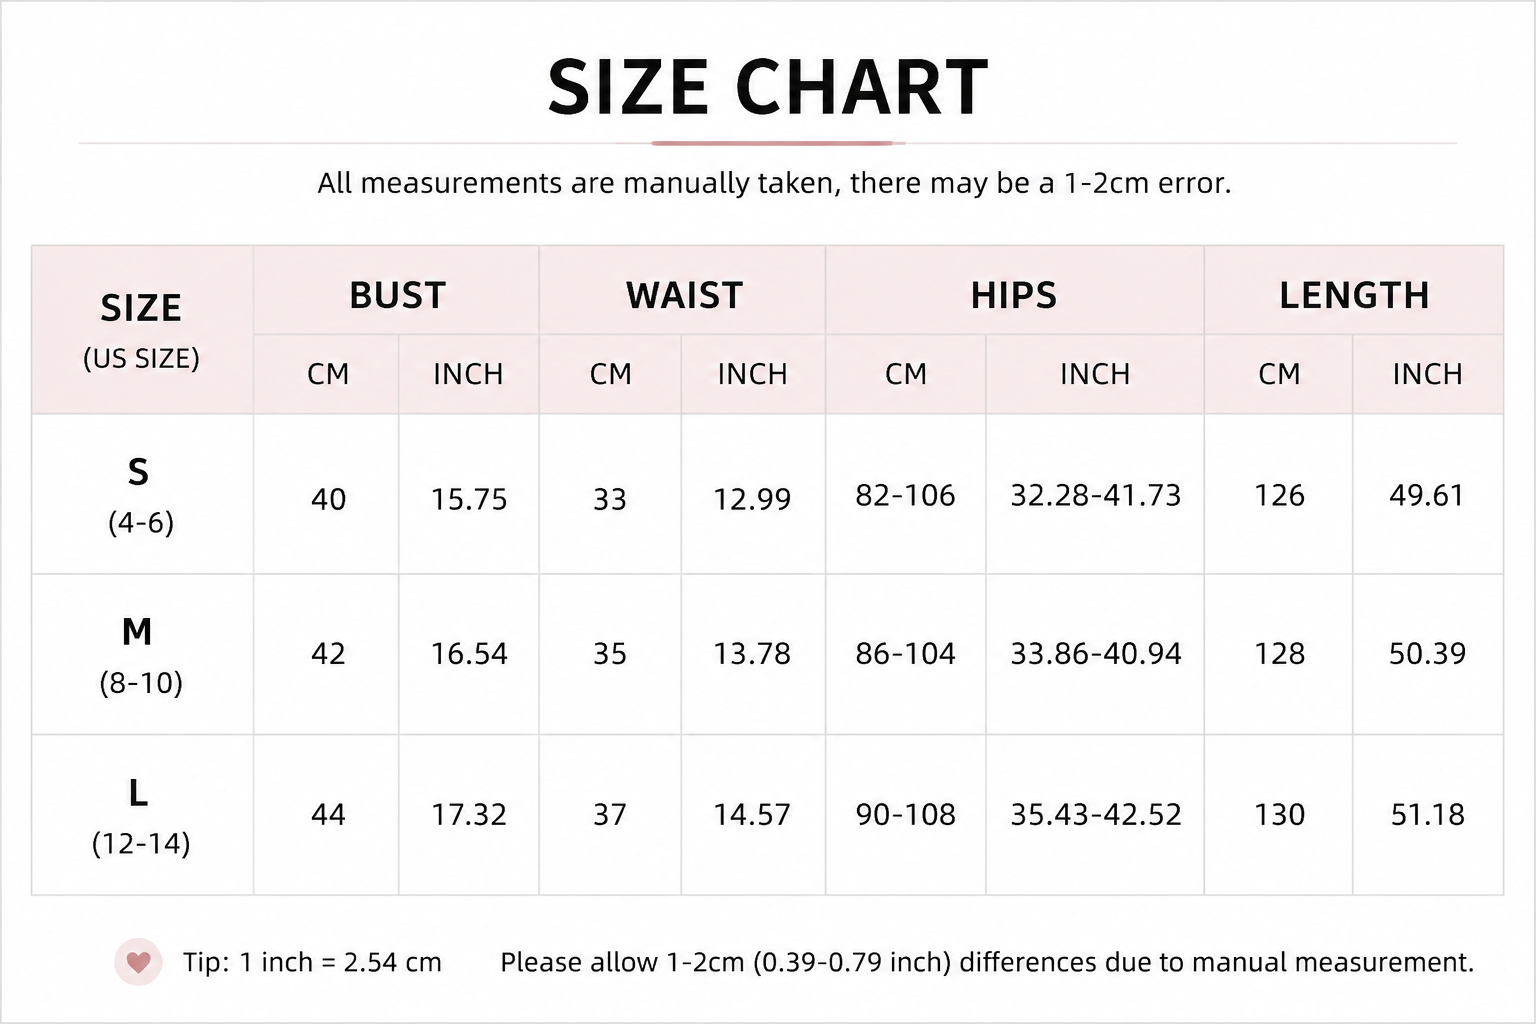Select the HIPS column header
Screen dimensions: 1536x1024
[x=1014, y=294]
